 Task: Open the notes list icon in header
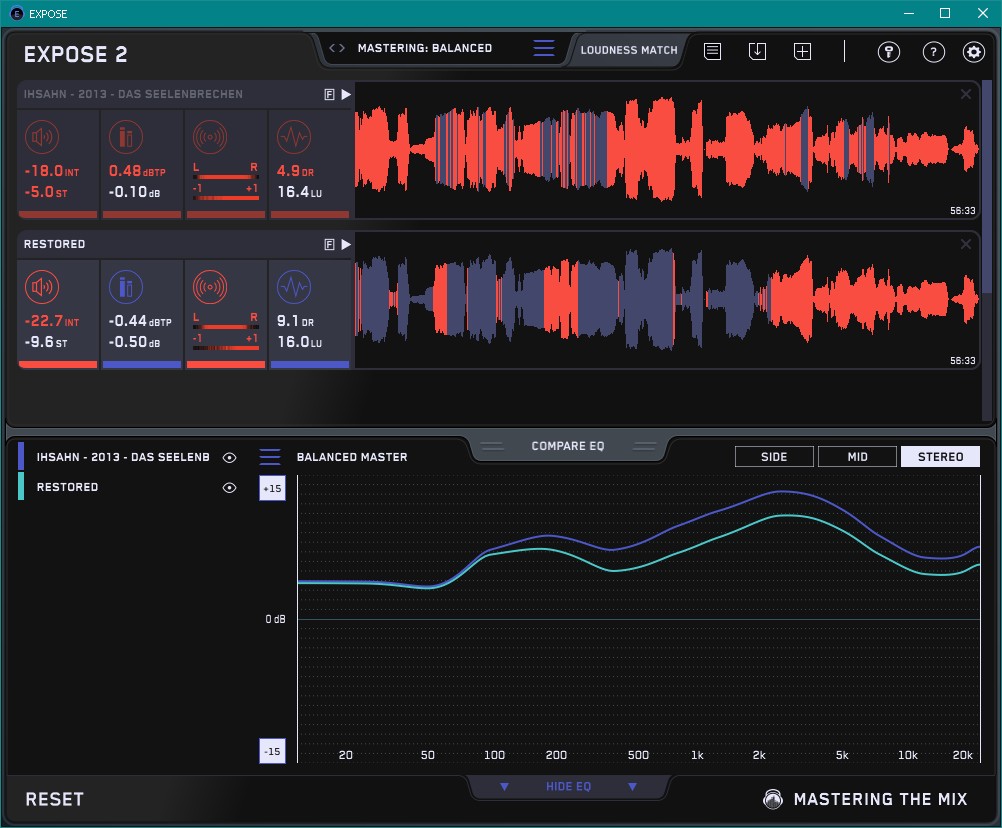[712, 52]
